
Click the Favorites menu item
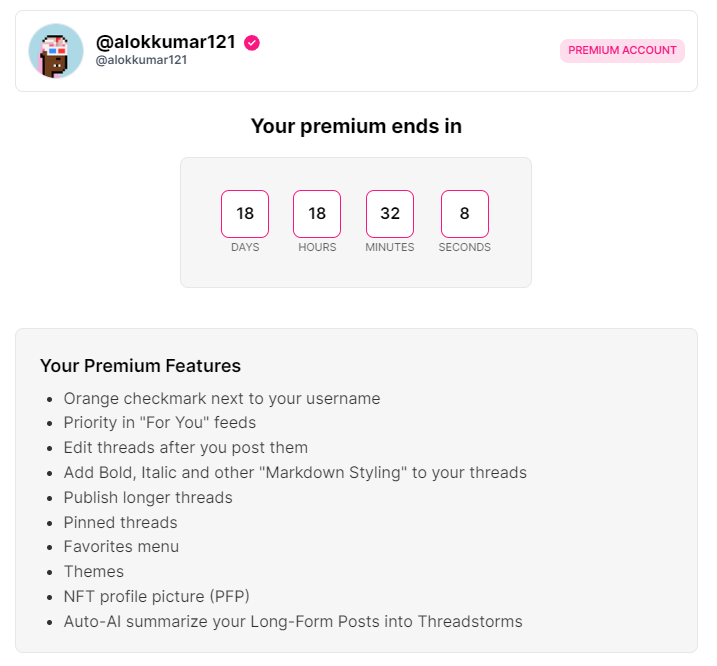(121, 547)
